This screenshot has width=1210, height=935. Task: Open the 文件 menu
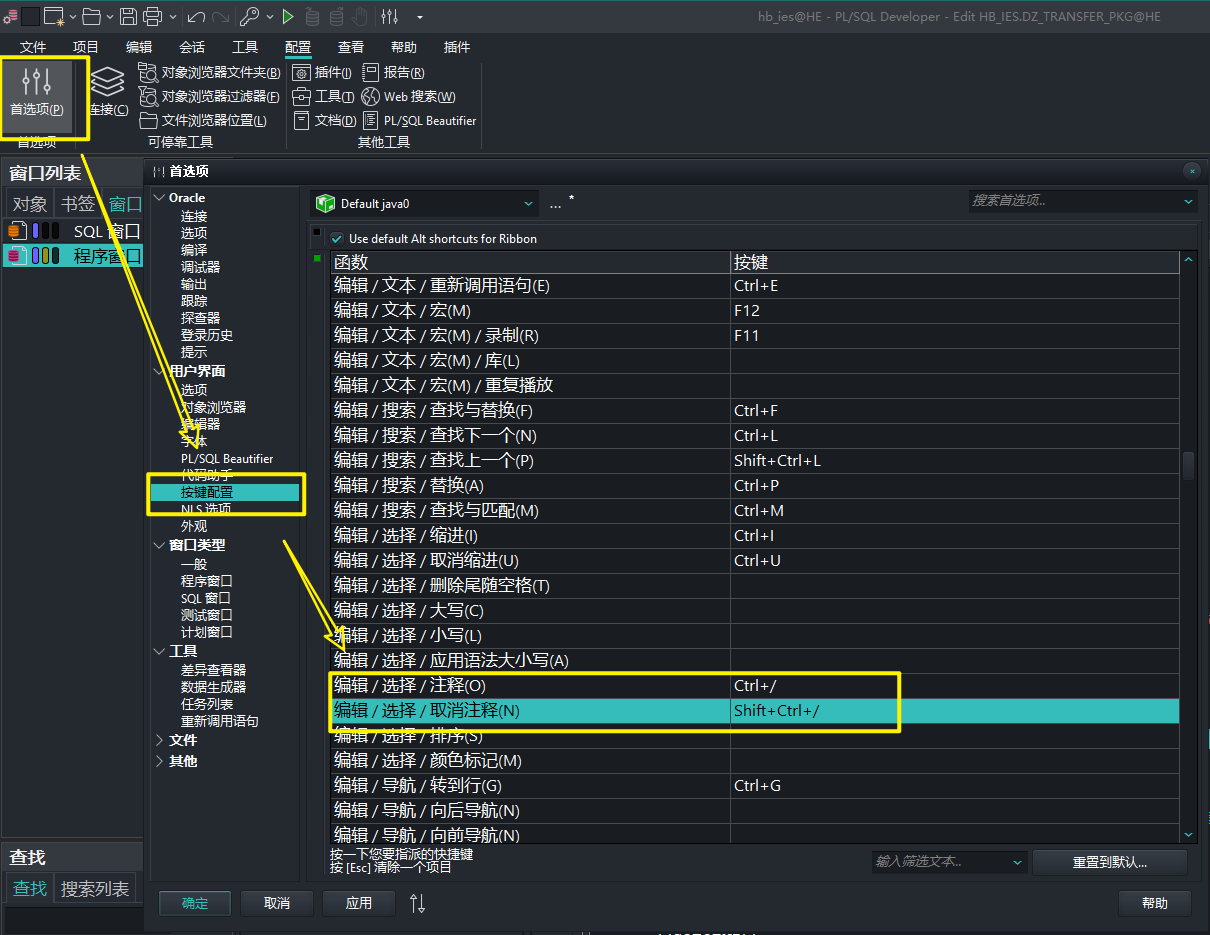pyautogui.click(x=33, y=47)
